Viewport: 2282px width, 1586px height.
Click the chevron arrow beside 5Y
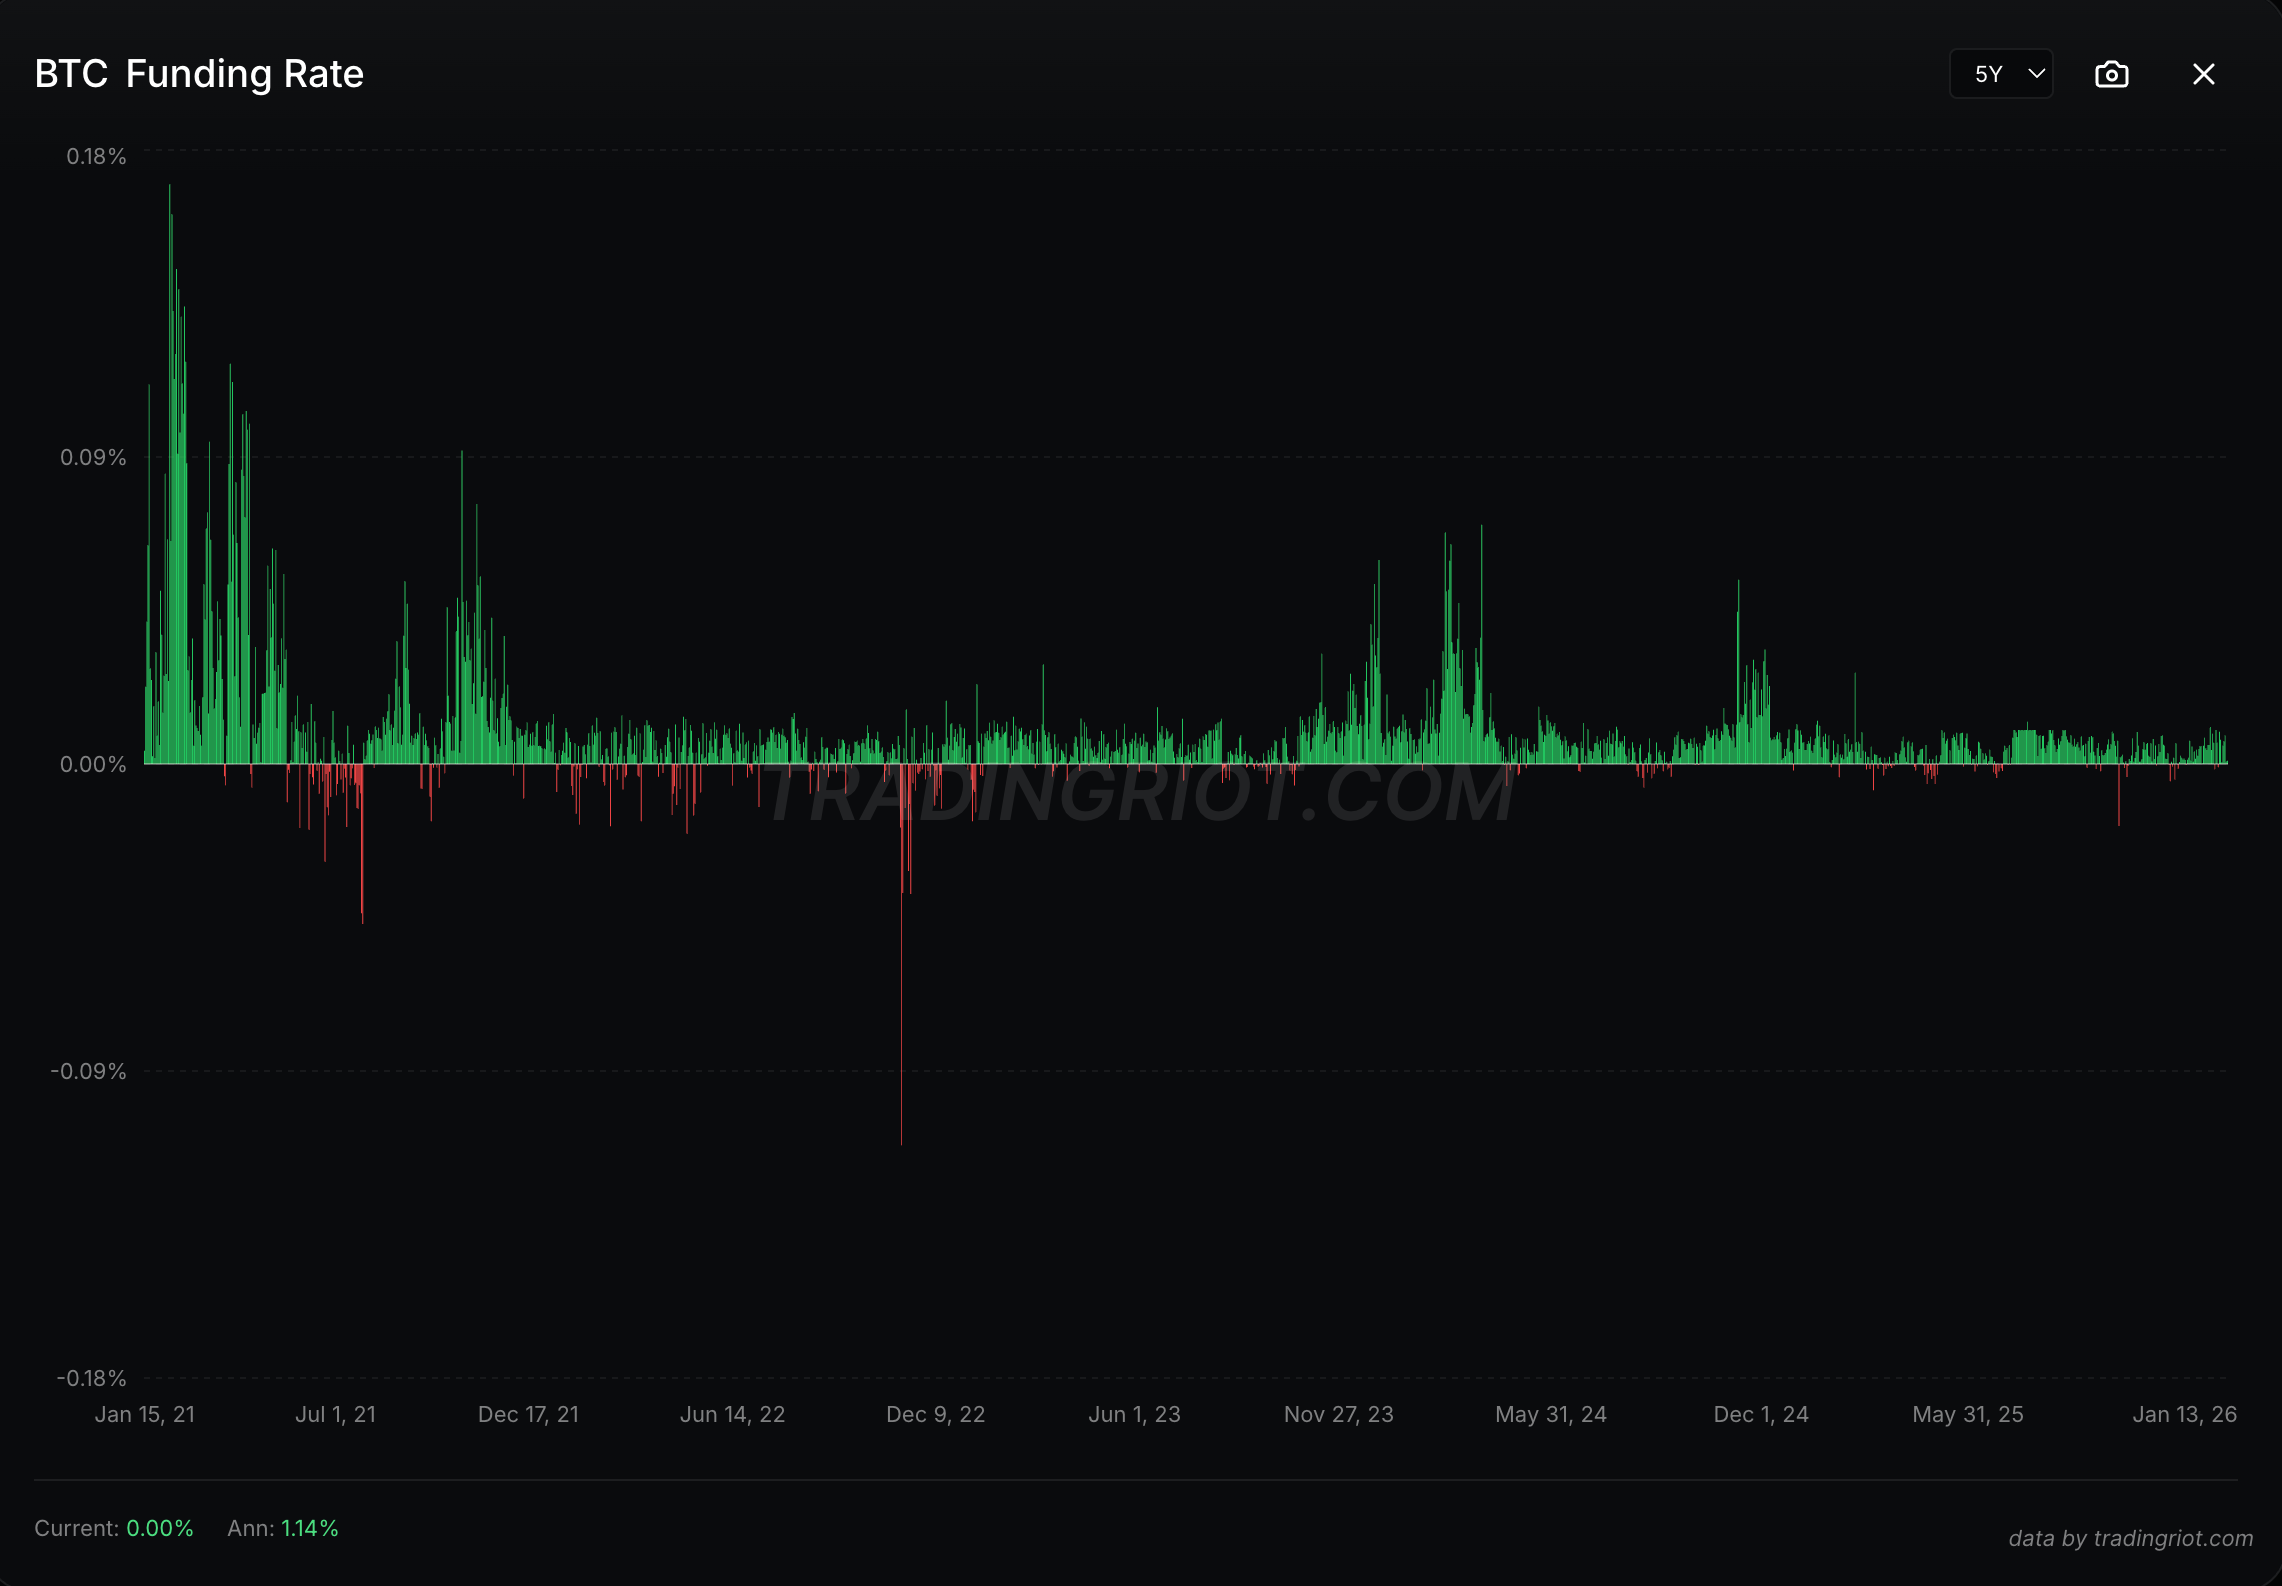2036,74
